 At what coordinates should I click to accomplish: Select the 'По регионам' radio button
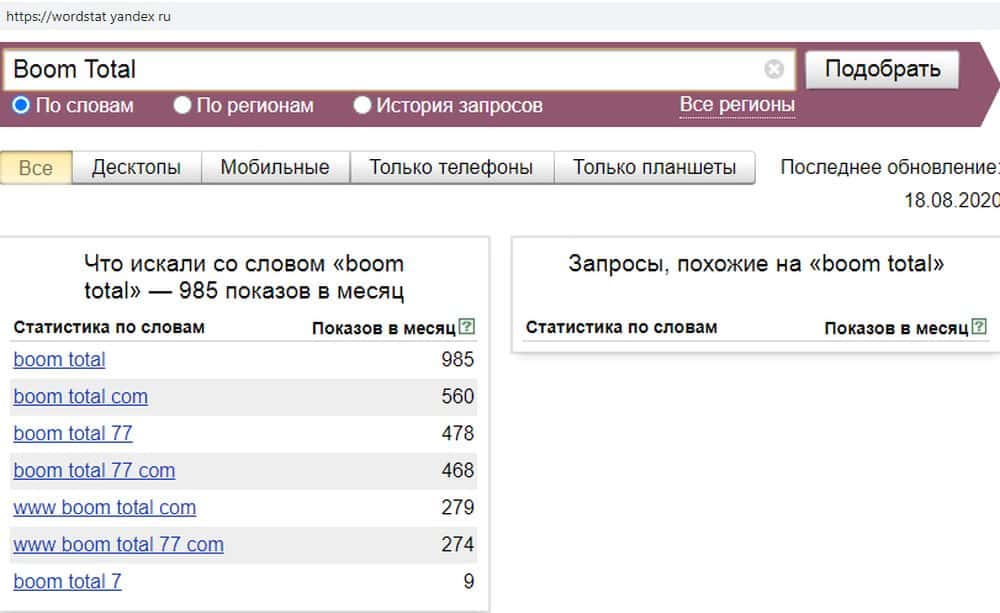[182, 105]
